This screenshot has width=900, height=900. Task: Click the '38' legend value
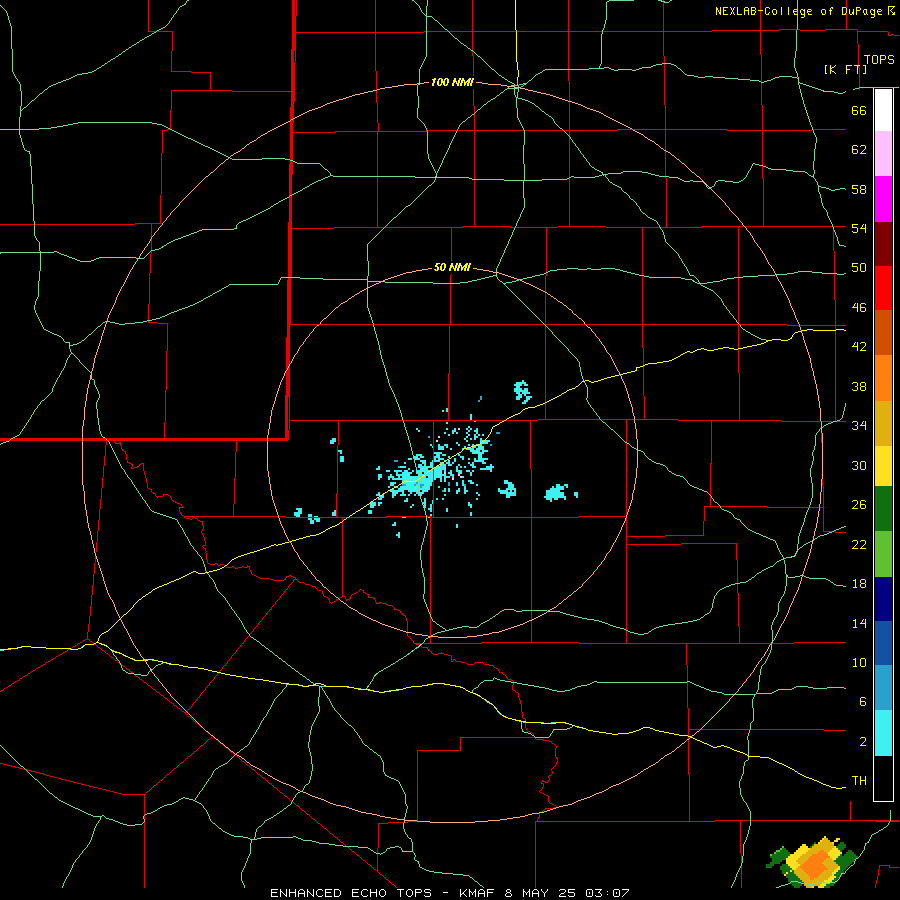pos(859,386)
